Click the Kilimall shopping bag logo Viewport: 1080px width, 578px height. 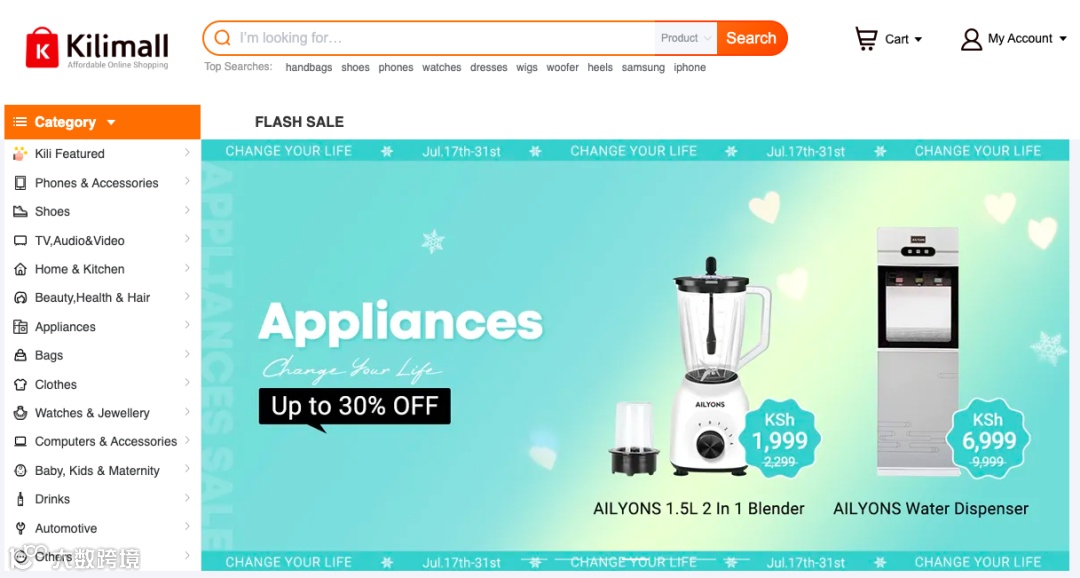coord(42,48)
